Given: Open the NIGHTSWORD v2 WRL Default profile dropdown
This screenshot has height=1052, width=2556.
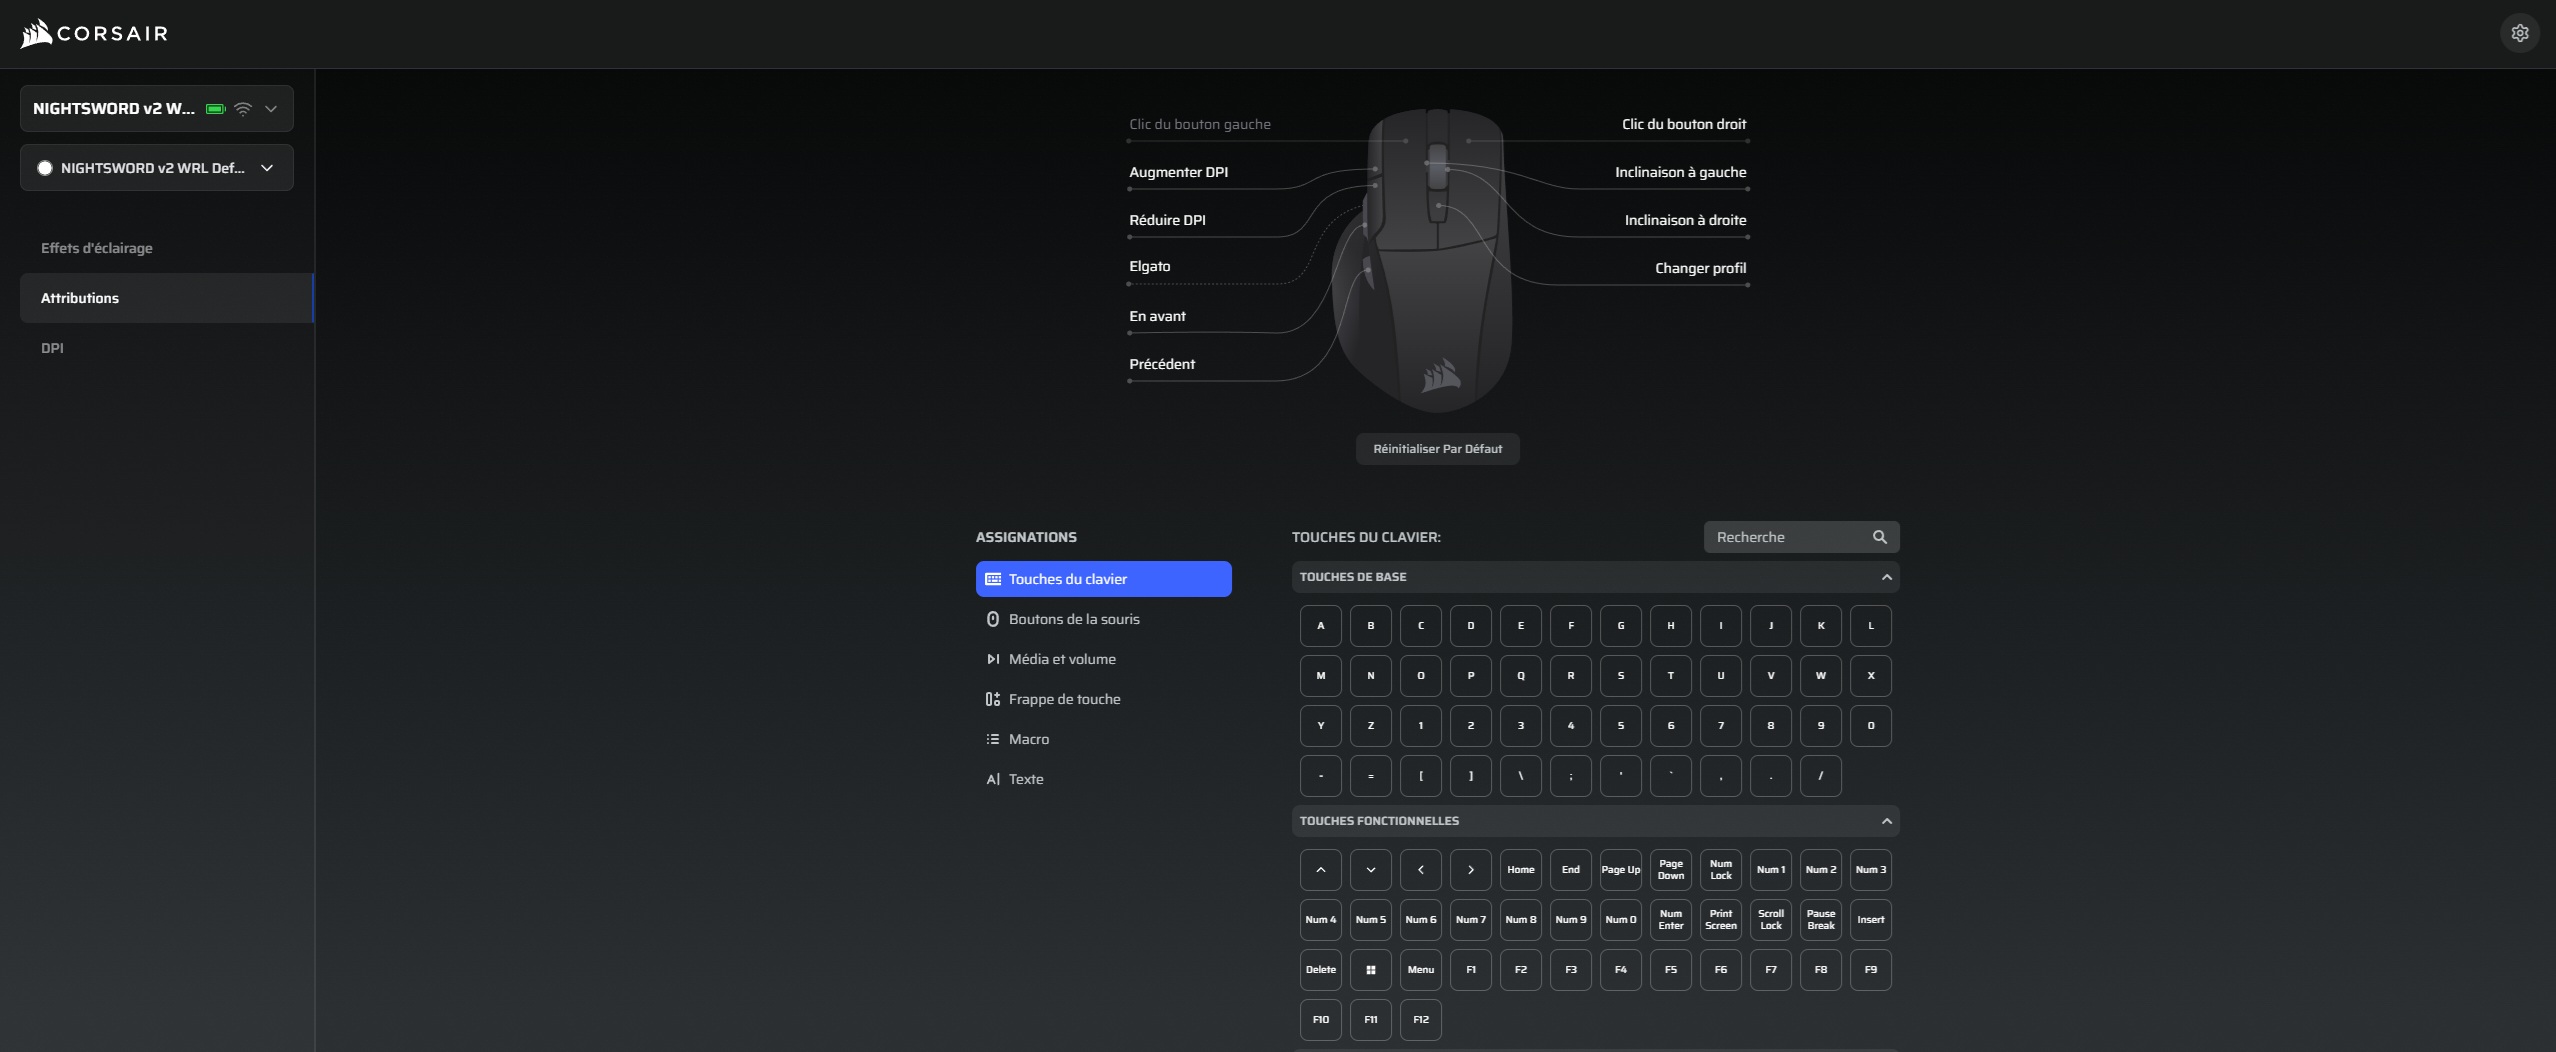Looking at the screenshot, I should 157,168.
